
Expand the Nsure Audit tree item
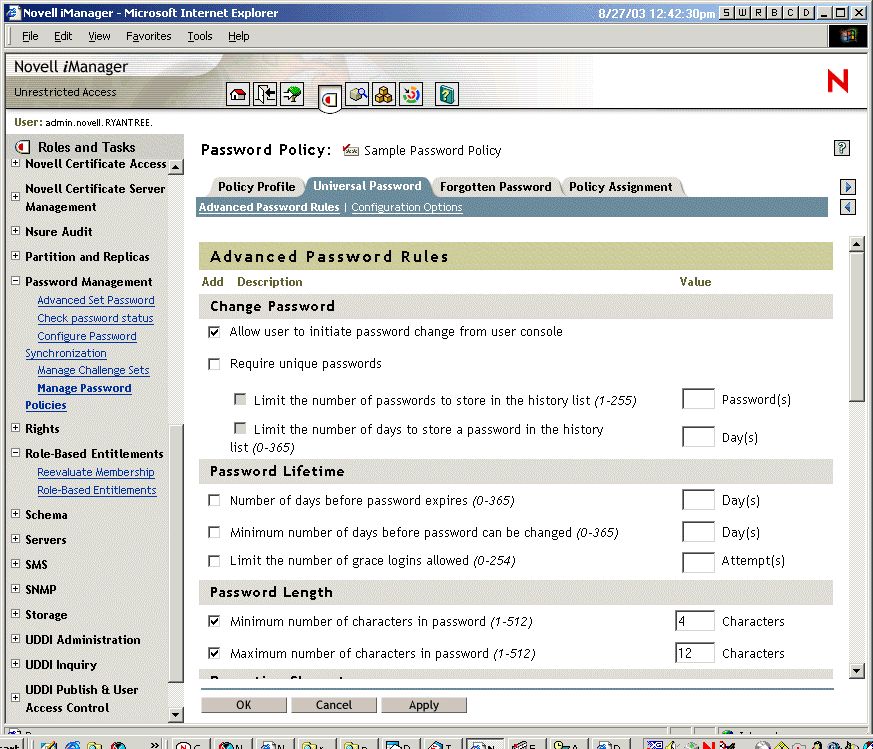13,232
